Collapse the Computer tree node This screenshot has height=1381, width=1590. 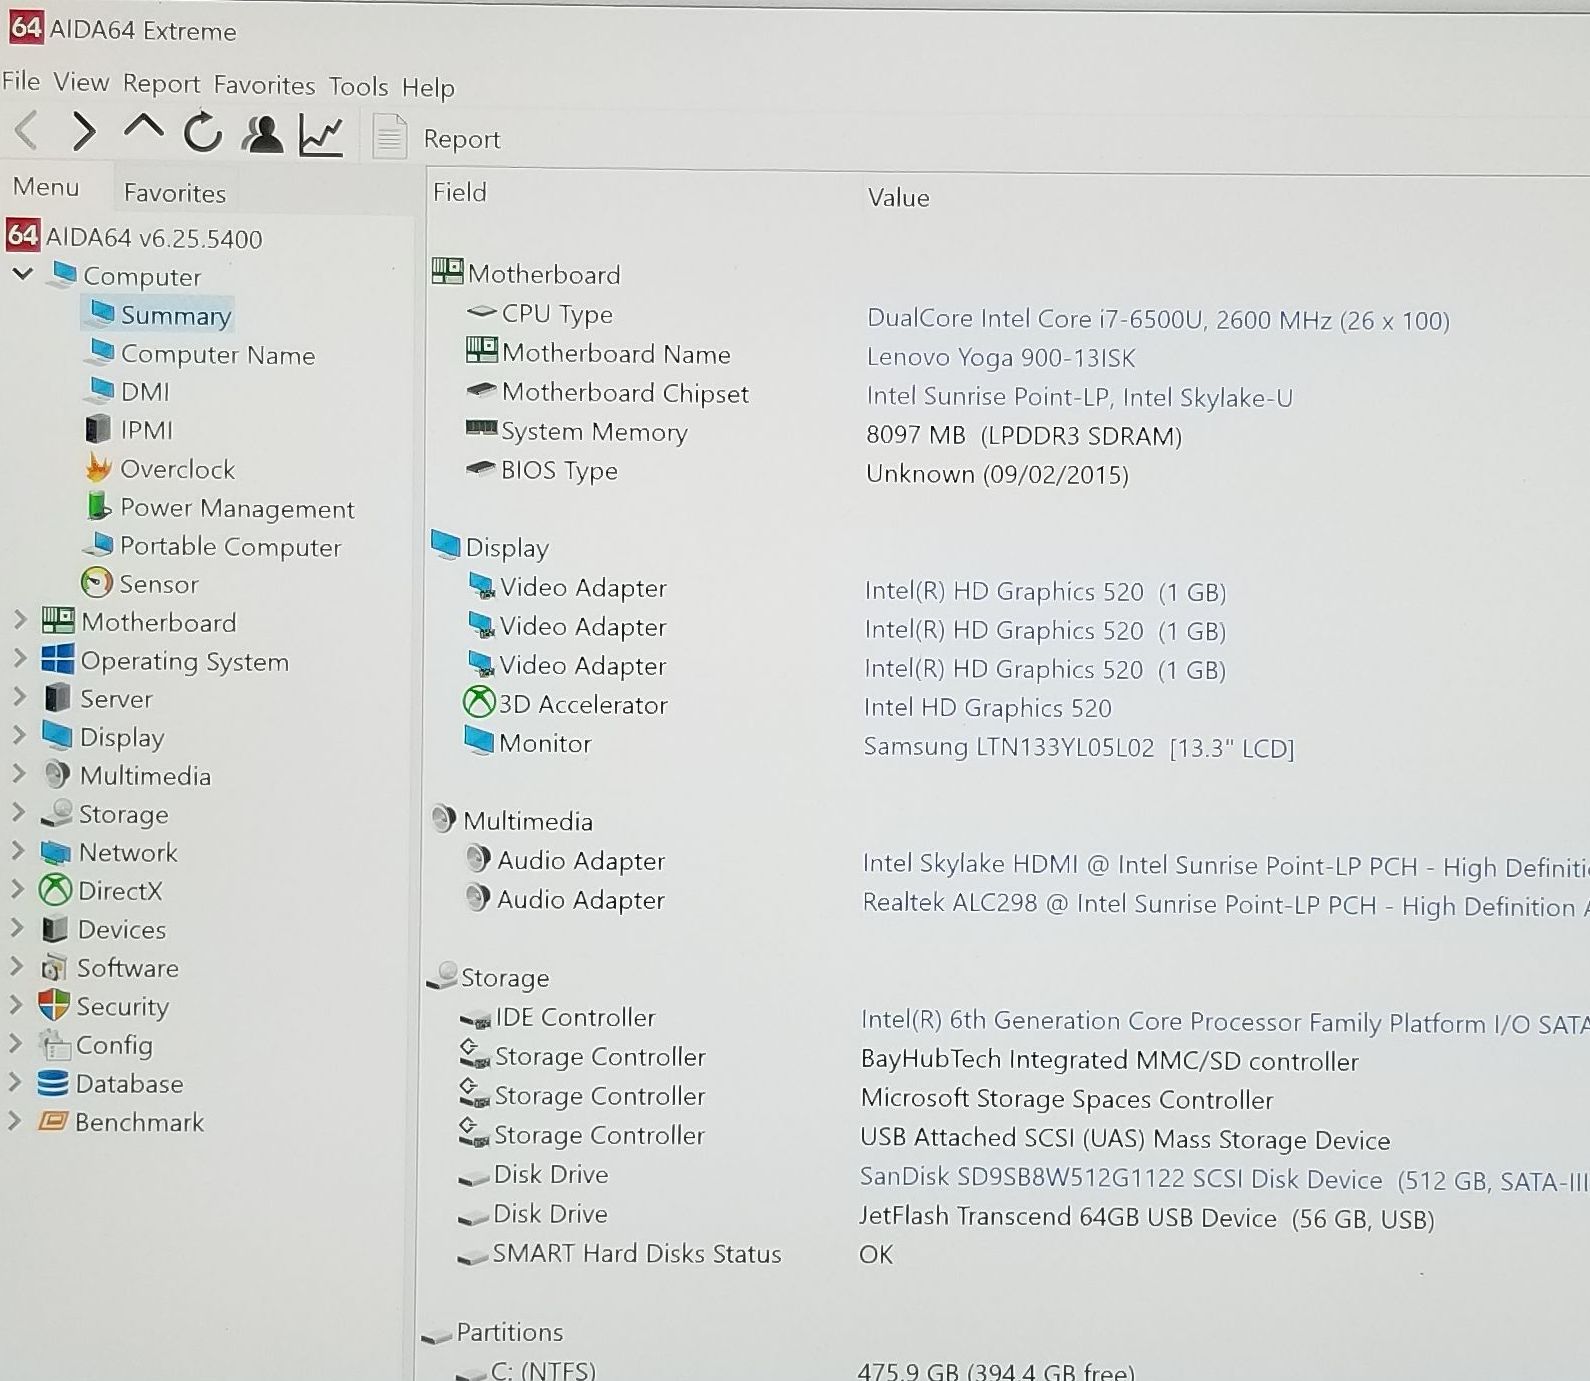coord(23,274)
